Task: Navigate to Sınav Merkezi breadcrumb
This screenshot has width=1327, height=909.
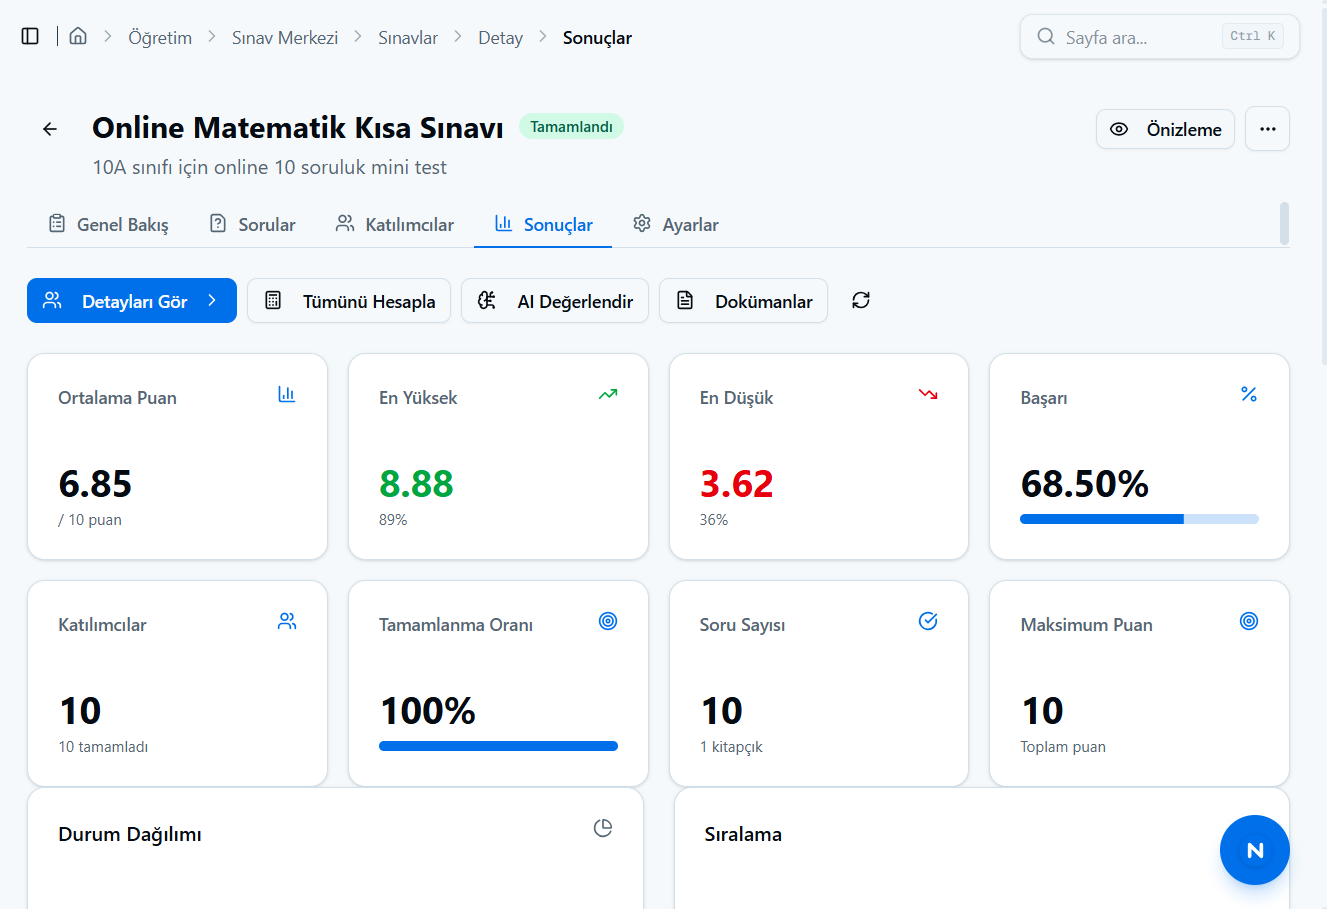Action: (x=285, y=38)
